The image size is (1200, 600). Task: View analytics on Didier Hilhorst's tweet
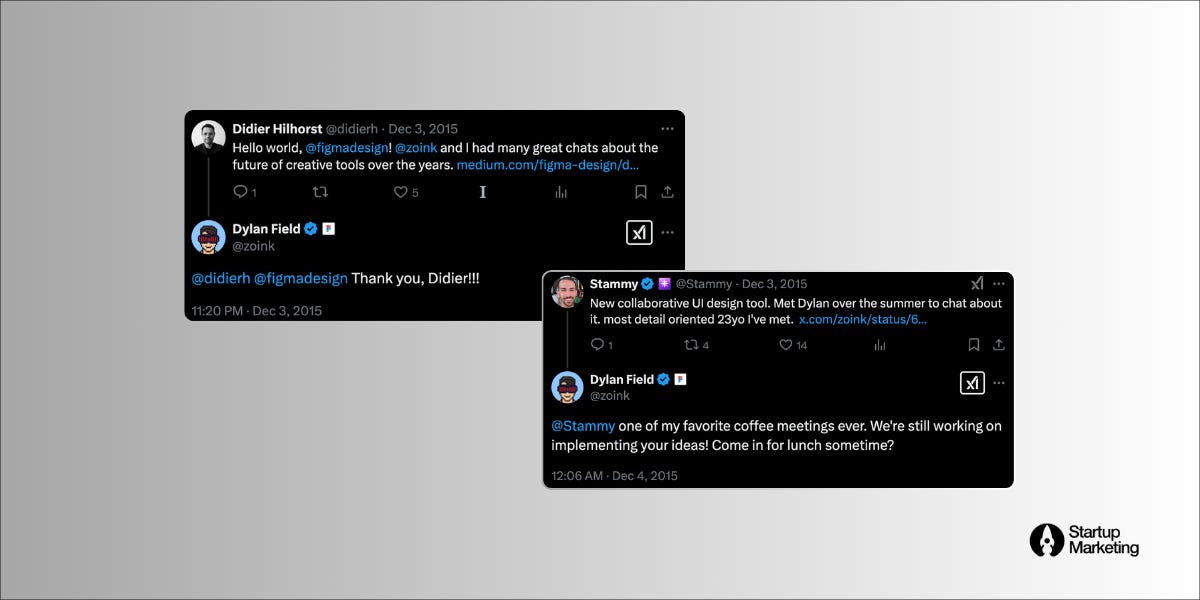(561, 192)
